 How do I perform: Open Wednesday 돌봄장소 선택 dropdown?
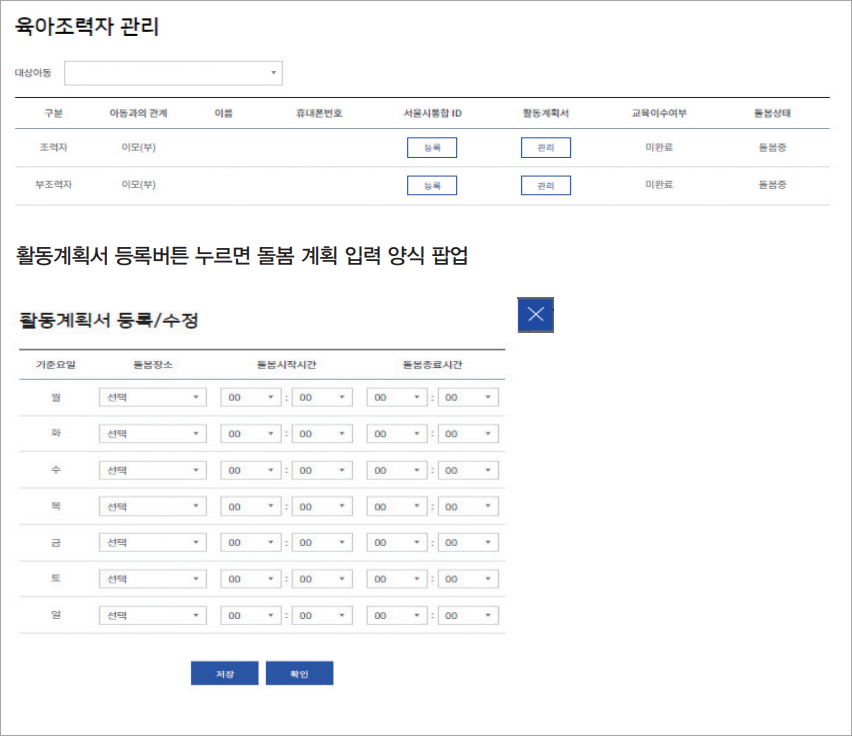tap(152, 469)
